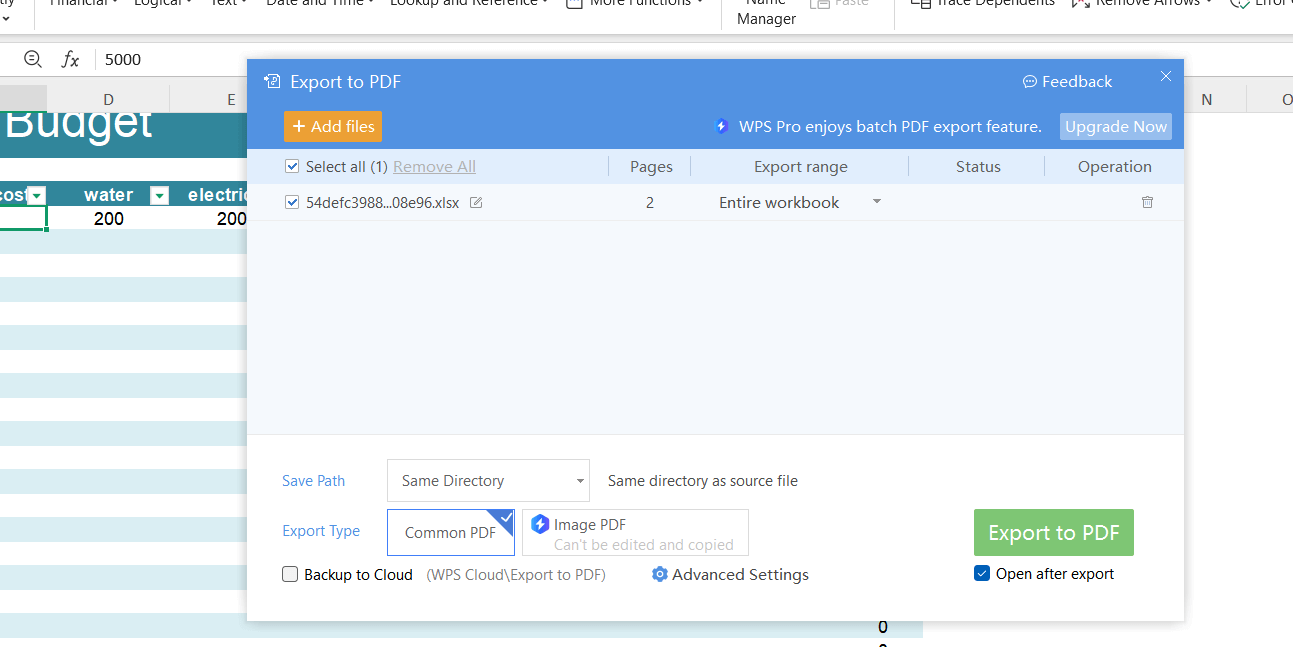This screenshot has width=1293, height=647.
Task: Click Trace Dependents in the ribbon
Action: click(x=982, y=3)
